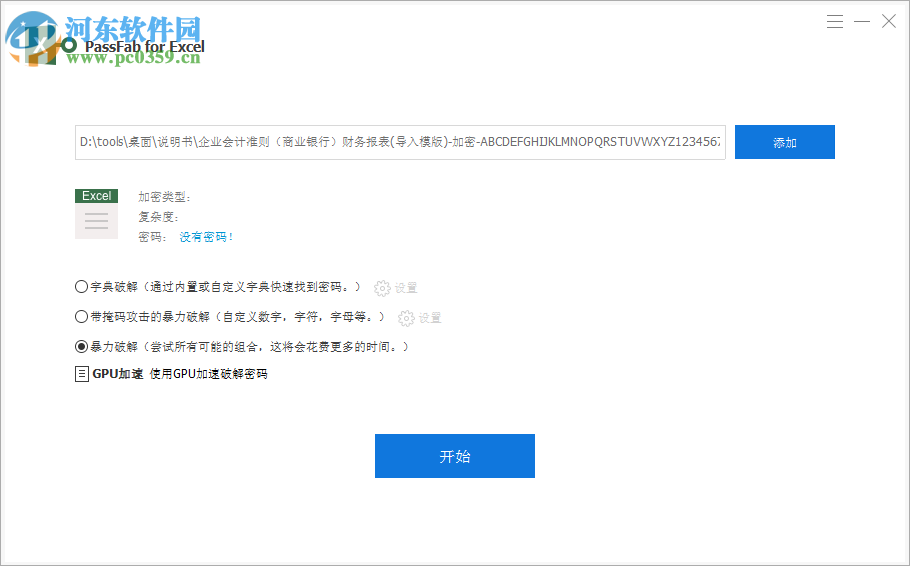
Task: Open dictionary attack settings gear
Action: 382,287
